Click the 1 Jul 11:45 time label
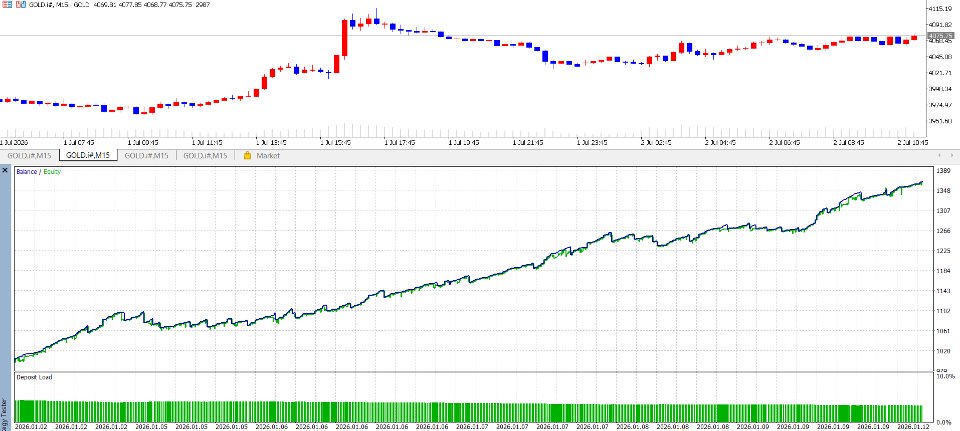This screenshot has width=960, height=431. click(207, 142)
